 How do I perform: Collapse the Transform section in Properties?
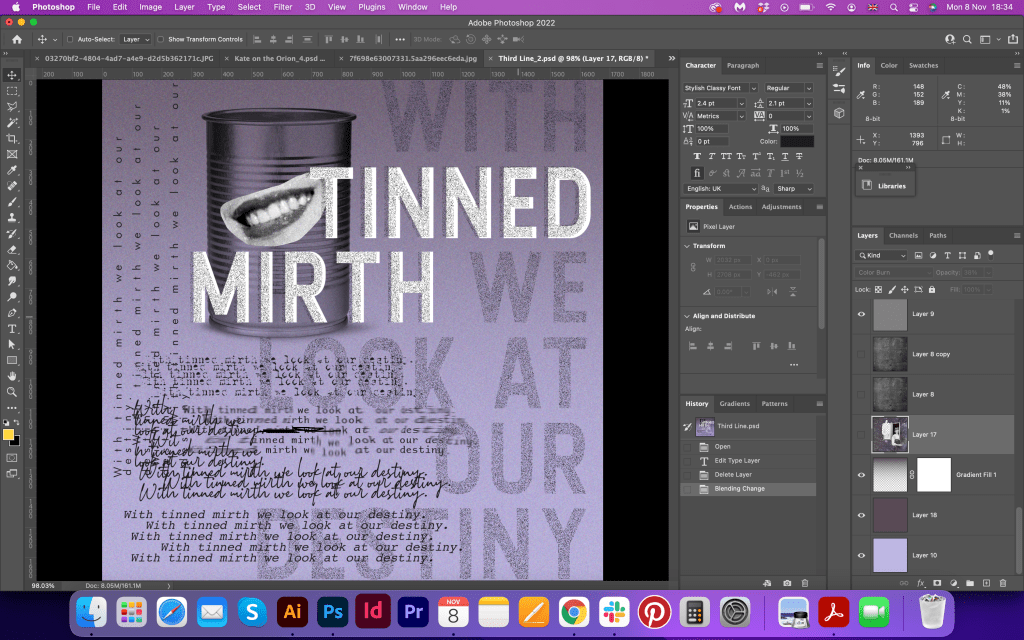688,245
